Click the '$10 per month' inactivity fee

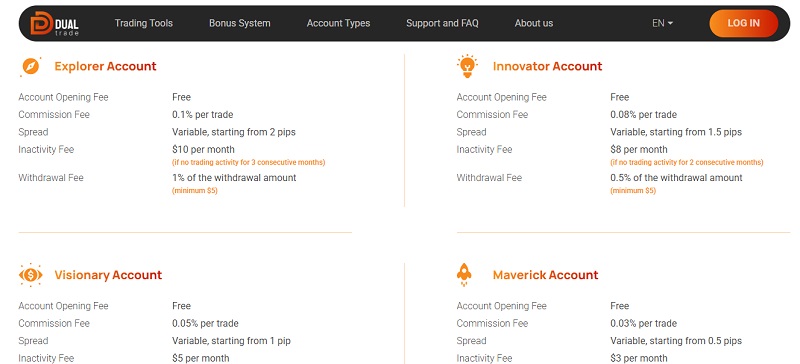(204, 150)
